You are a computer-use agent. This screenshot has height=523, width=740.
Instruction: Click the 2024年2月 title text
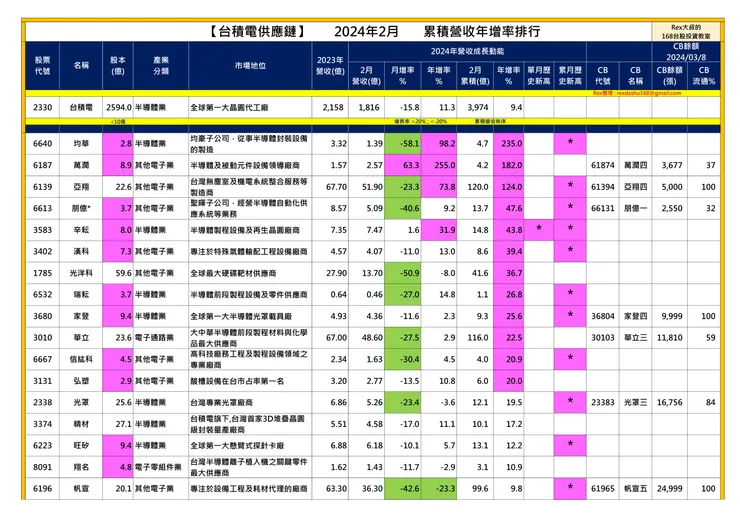[366, 32]
